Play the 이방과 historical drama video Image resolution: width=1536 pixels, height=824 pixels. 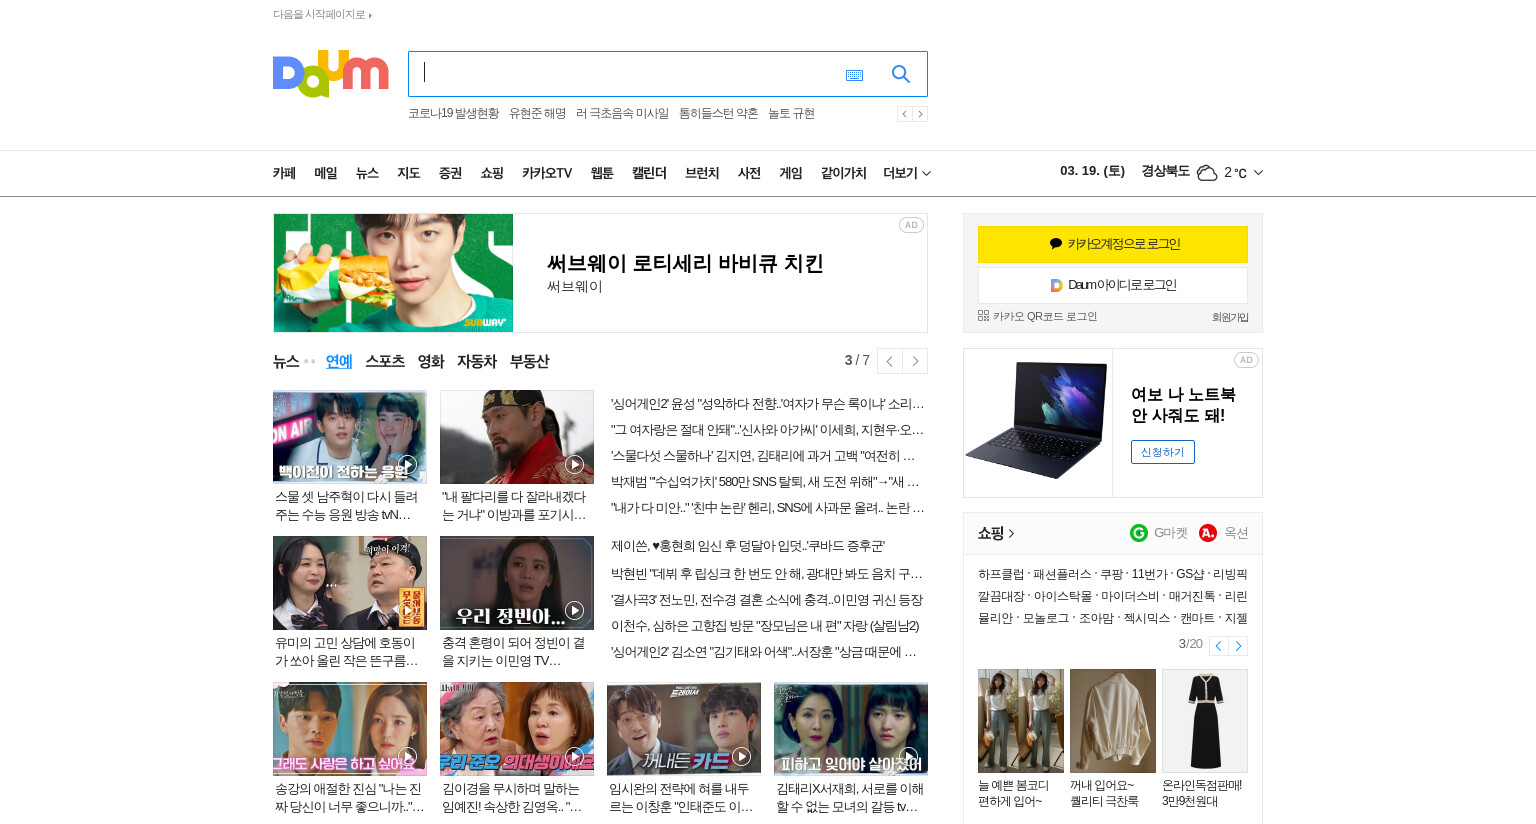point(516,437)
